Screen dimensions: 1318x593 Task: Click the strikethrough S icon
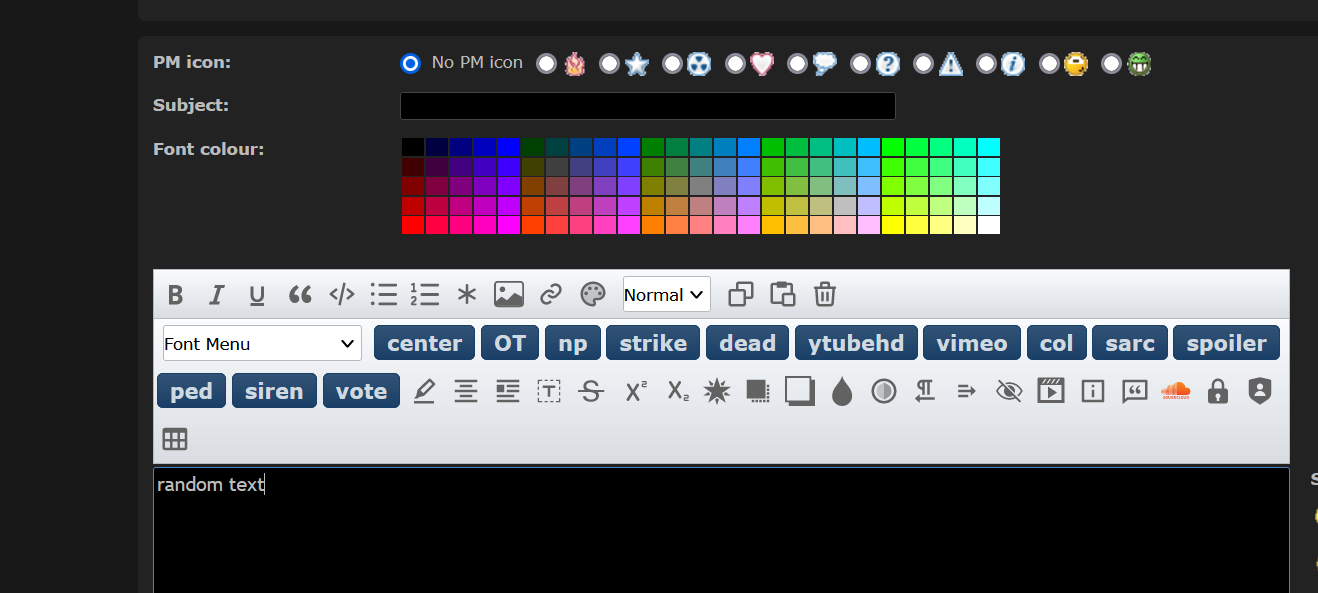592,391
